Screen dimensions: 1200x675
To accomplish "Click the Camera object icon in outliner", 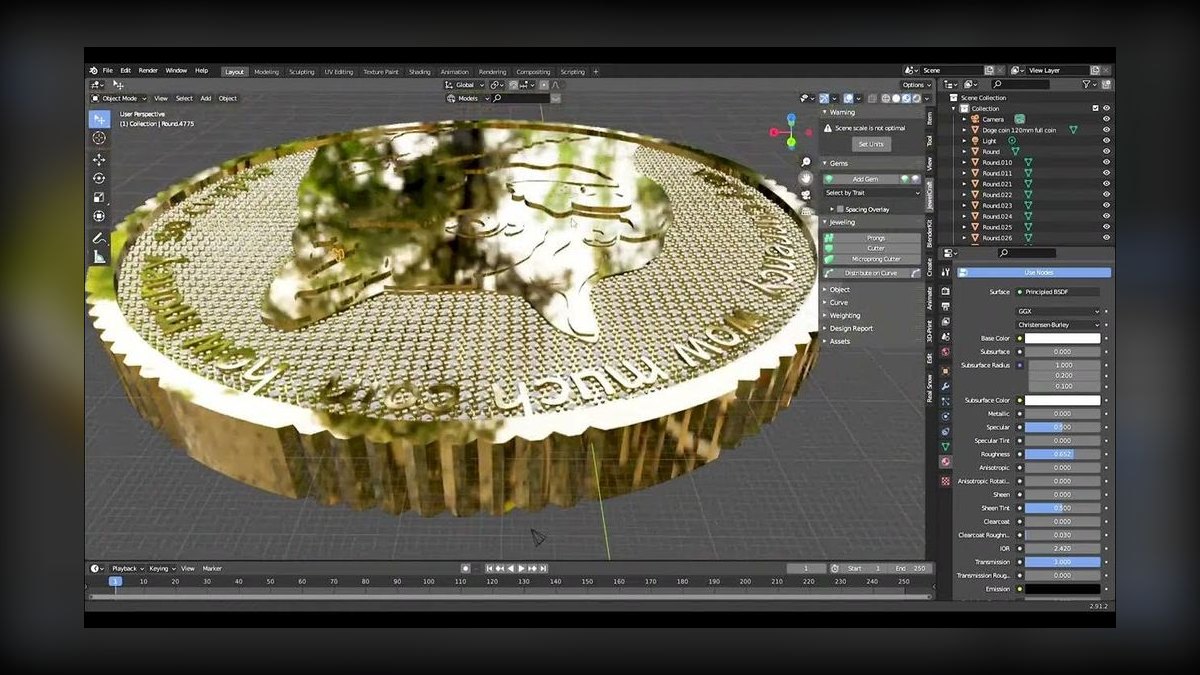I will click(975, 119).
